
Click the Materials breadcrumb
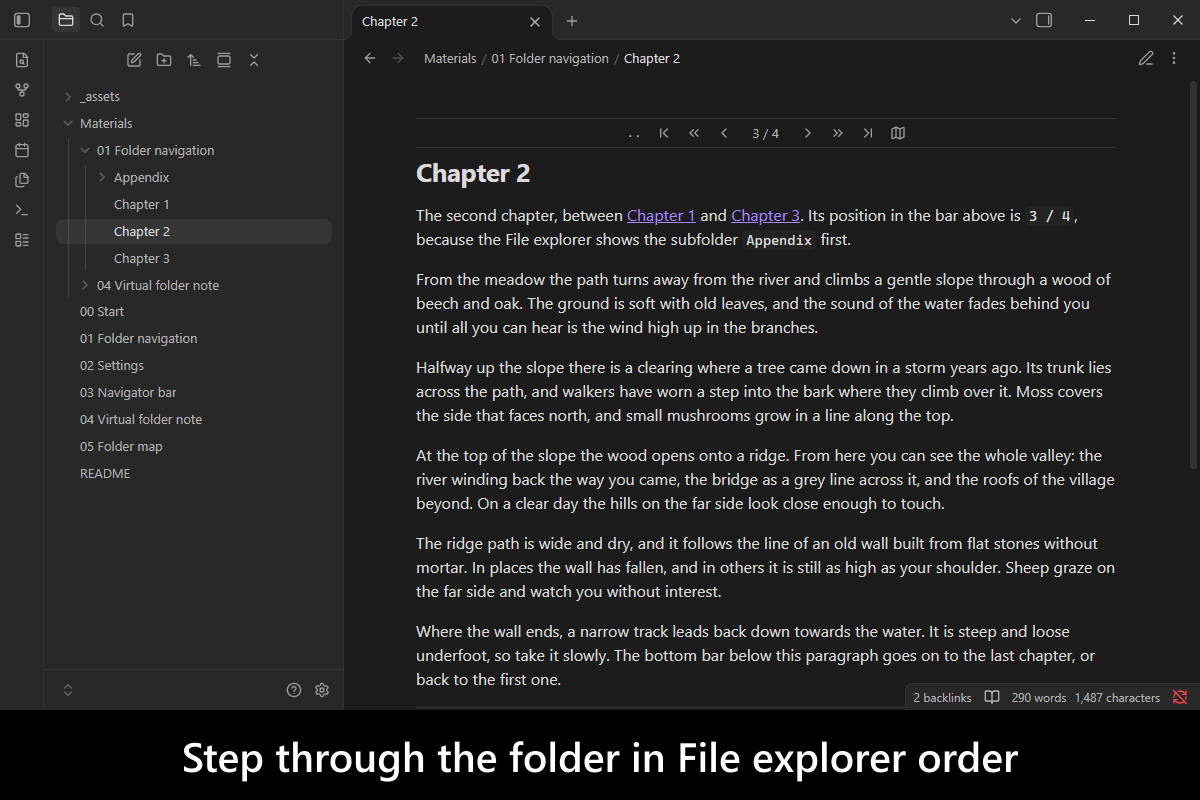[450, 58]
